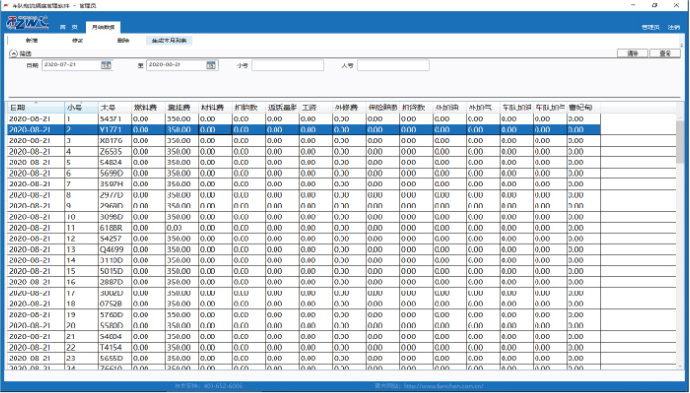Viewport: 690px width, 393px height.
Task: Select the row with plate 54804
Action: coord(304,337)
